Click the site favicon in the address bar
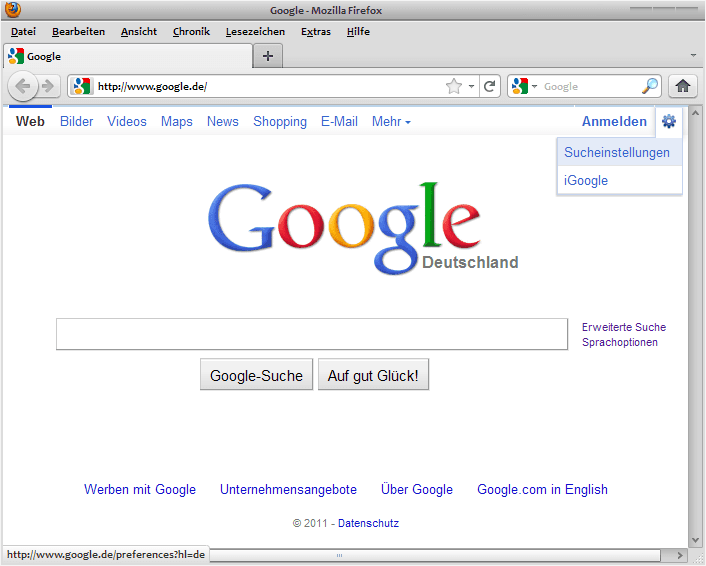Screen dimensions: 706x566 (82, 86)
